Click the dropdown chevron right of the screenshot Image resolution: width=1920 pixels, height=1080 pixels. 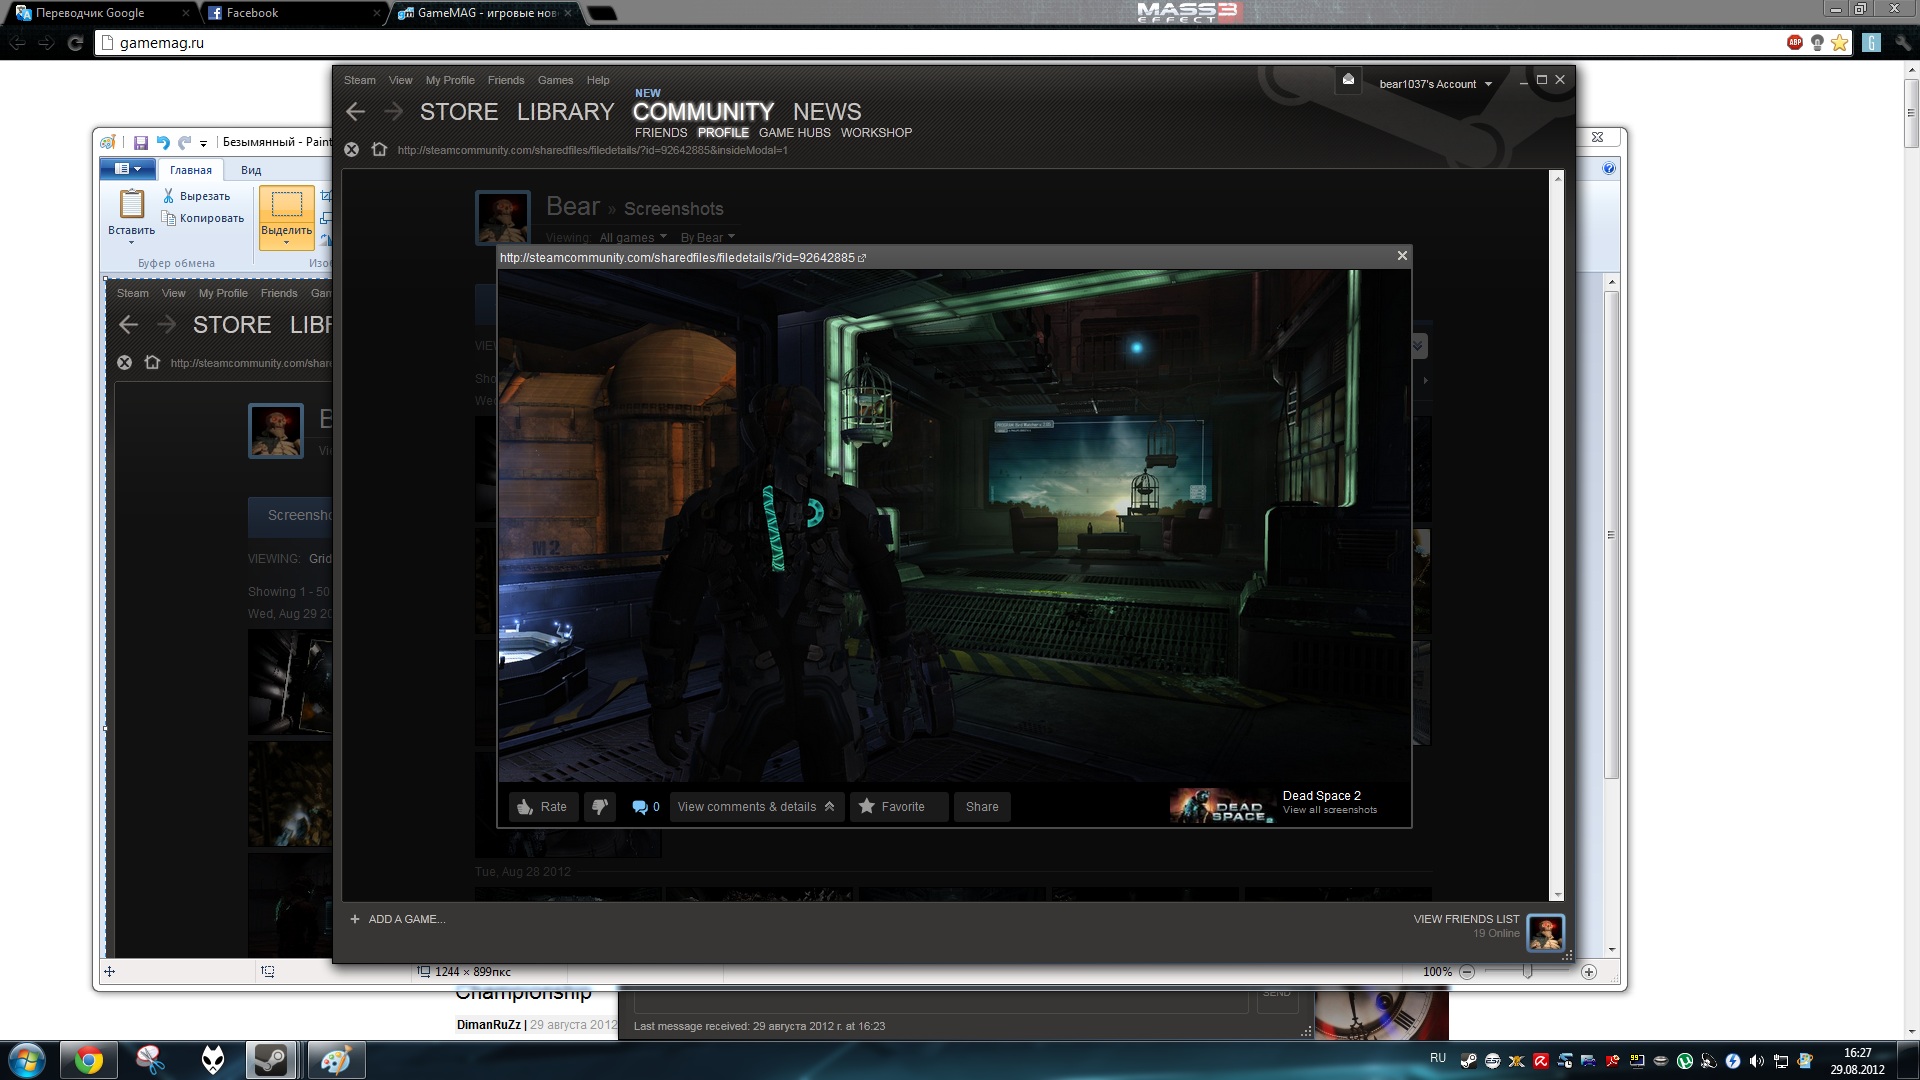coord(1418,346)
